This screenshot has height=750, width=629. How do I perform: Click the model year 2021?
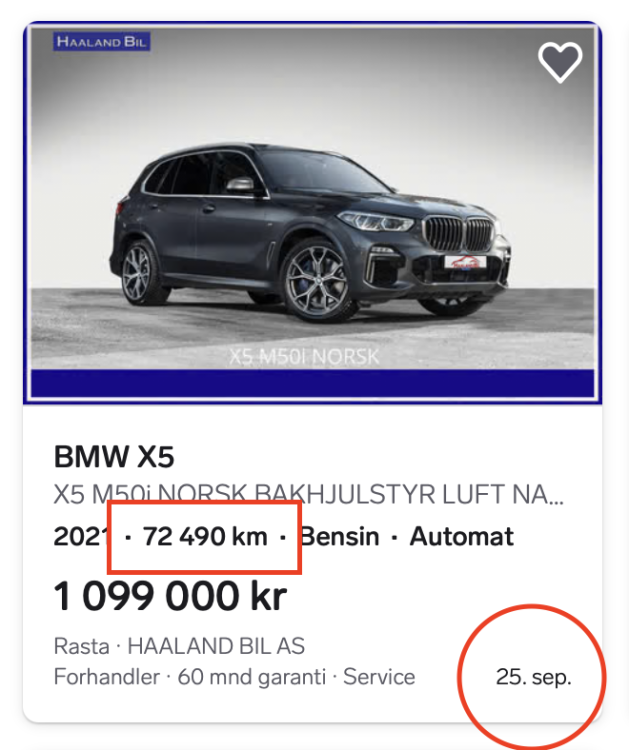[80, 537]
